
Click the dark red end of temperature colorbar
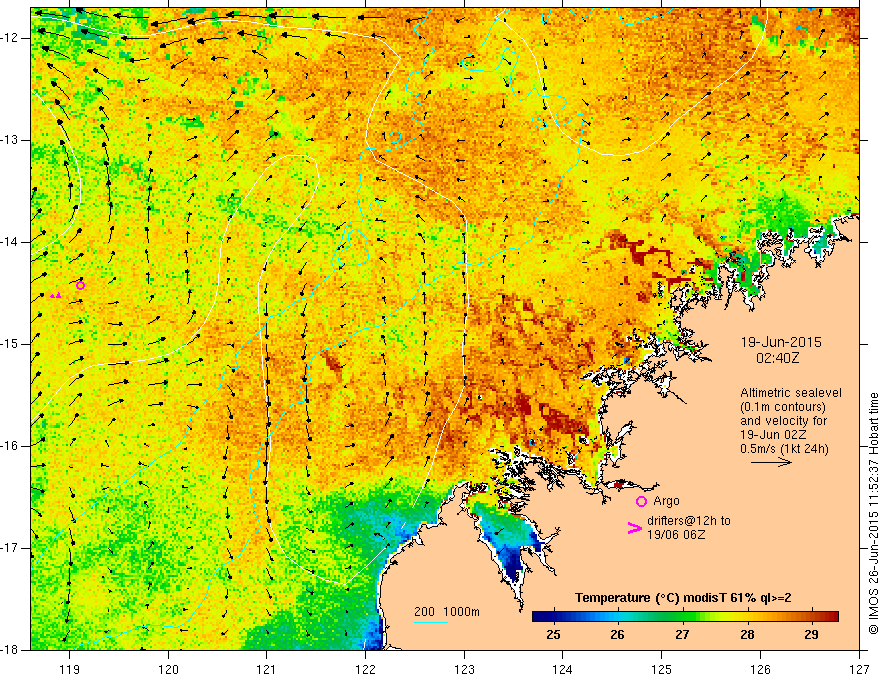832,617
